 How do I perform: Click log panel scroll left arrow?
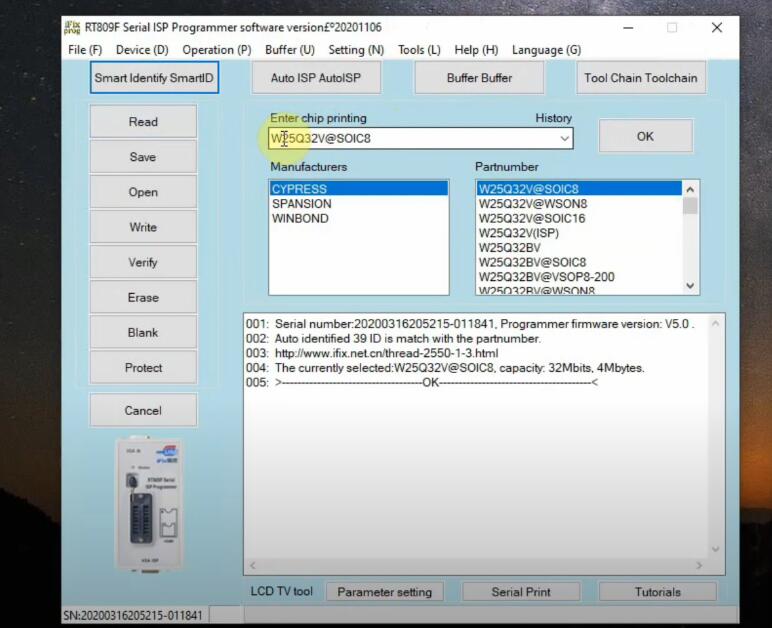tap(253, 566)
